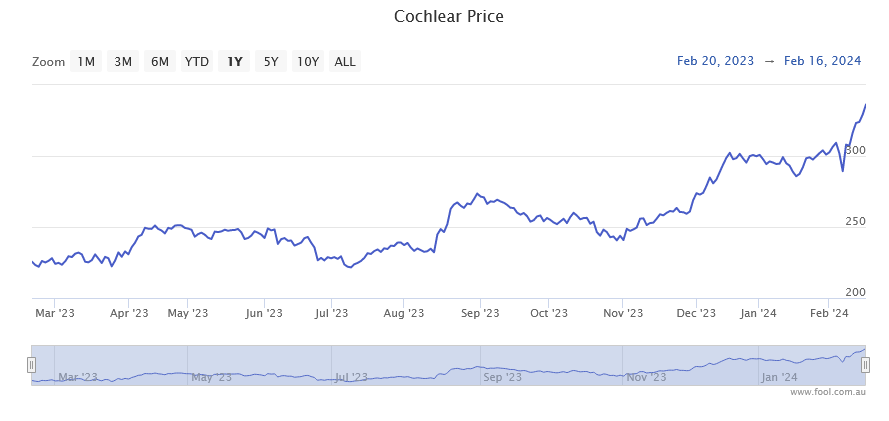
Task: Click the active 1Y zoom button
Action: (235, 62)
